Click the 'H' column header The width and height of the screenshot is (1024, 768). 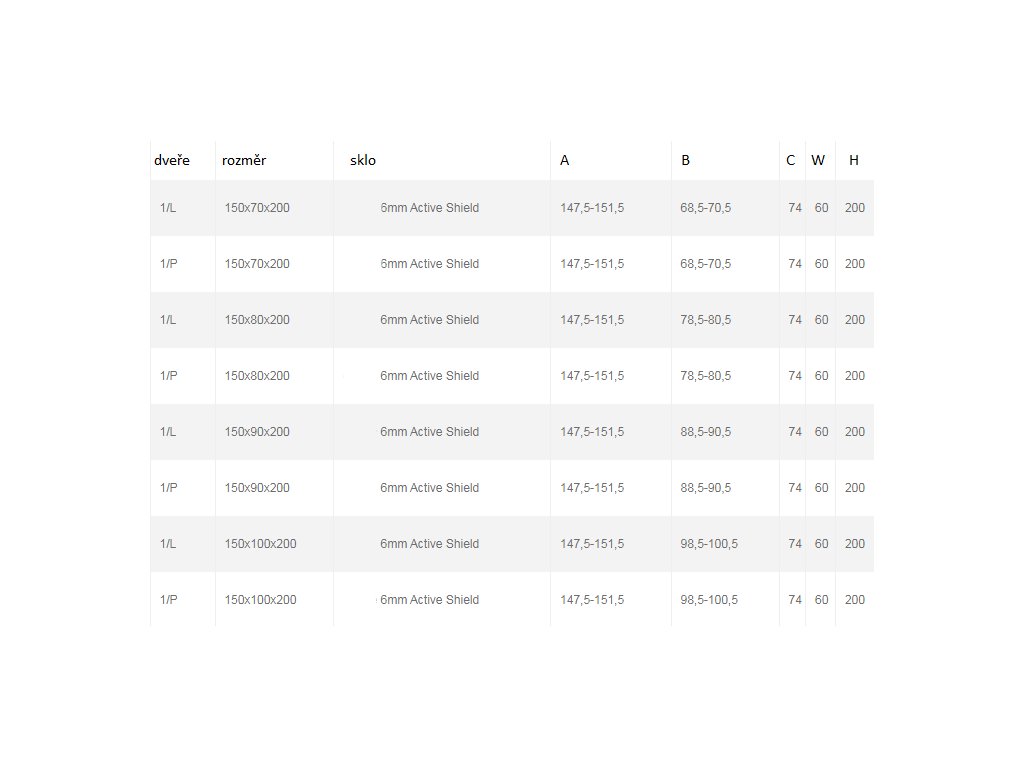[854, 160]
